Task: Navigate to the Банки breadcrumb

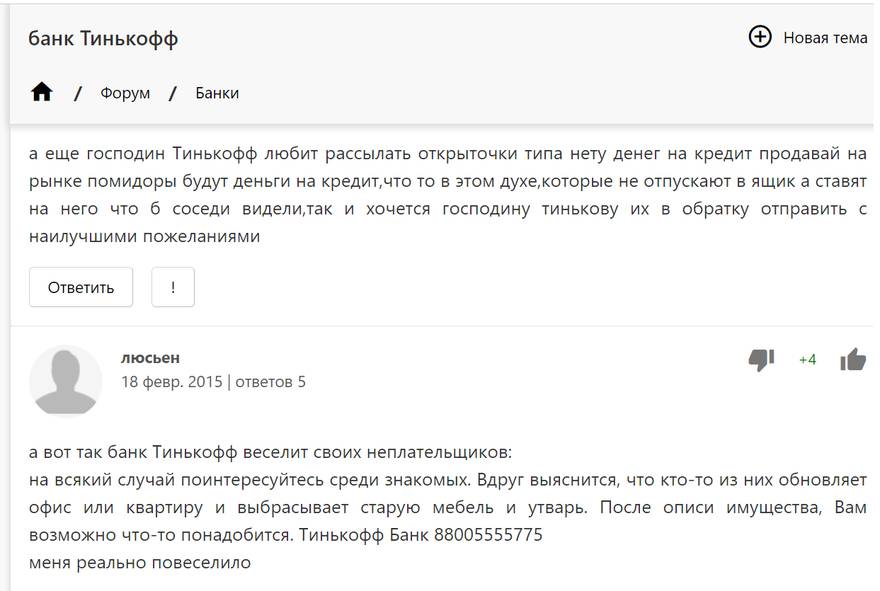Action: 217,93
